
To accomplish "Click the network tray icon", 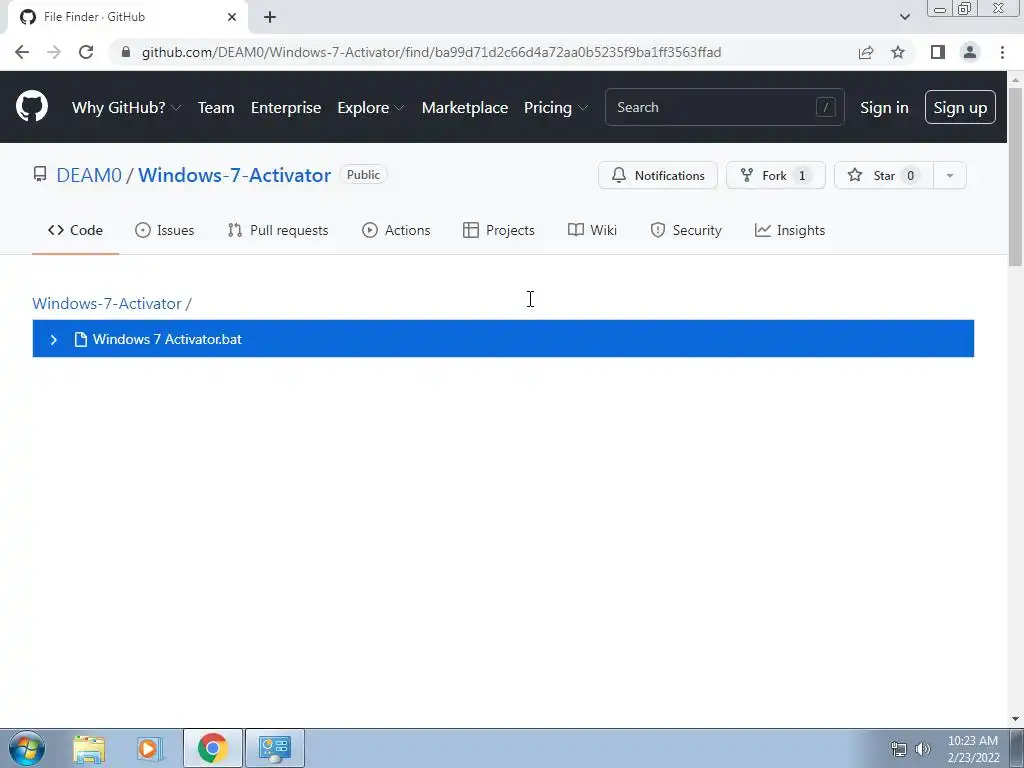I will (899, 749).
